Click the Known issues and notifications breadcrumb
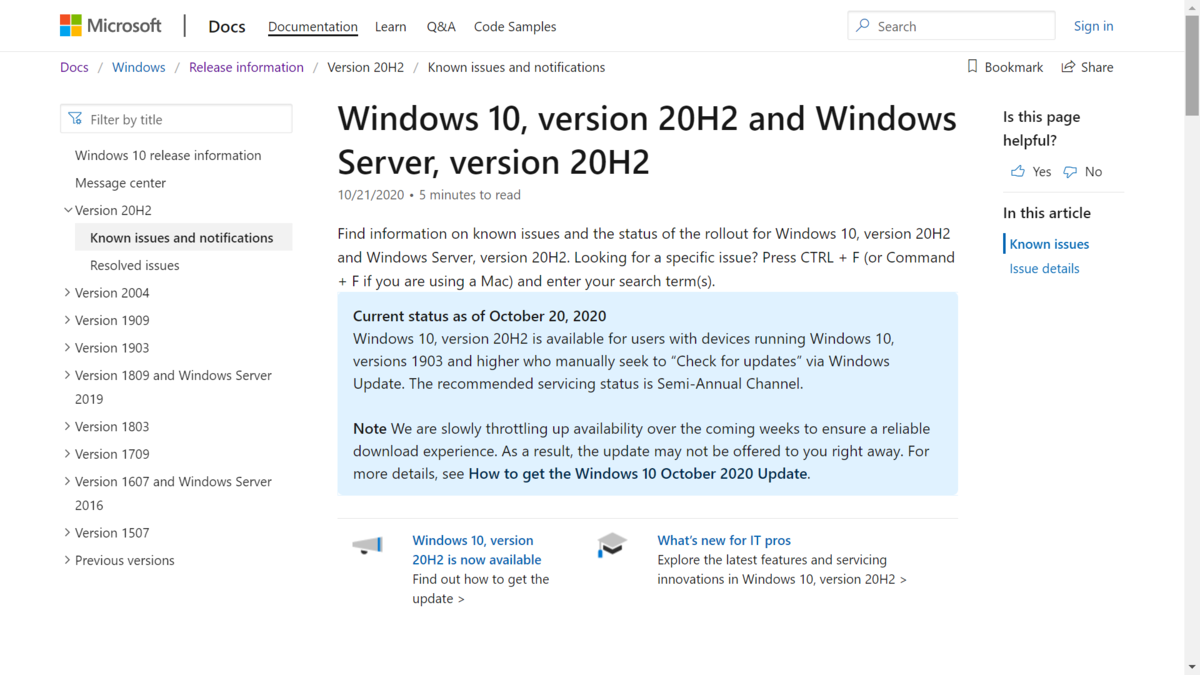This screenshot has height=675, width=1200. pyautogui.click(x=516, y=67)
